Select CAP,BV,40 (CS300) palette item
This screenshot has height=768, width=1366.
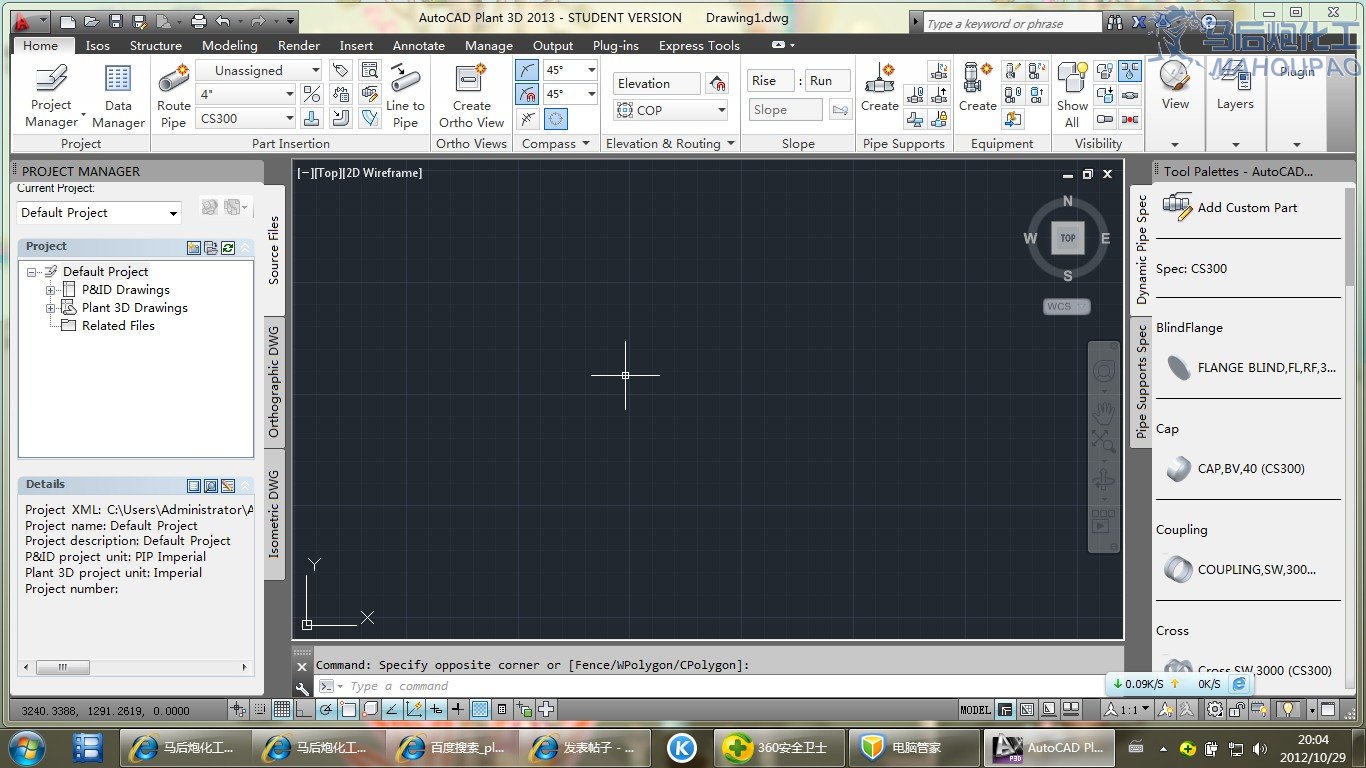pos(1234,468)
